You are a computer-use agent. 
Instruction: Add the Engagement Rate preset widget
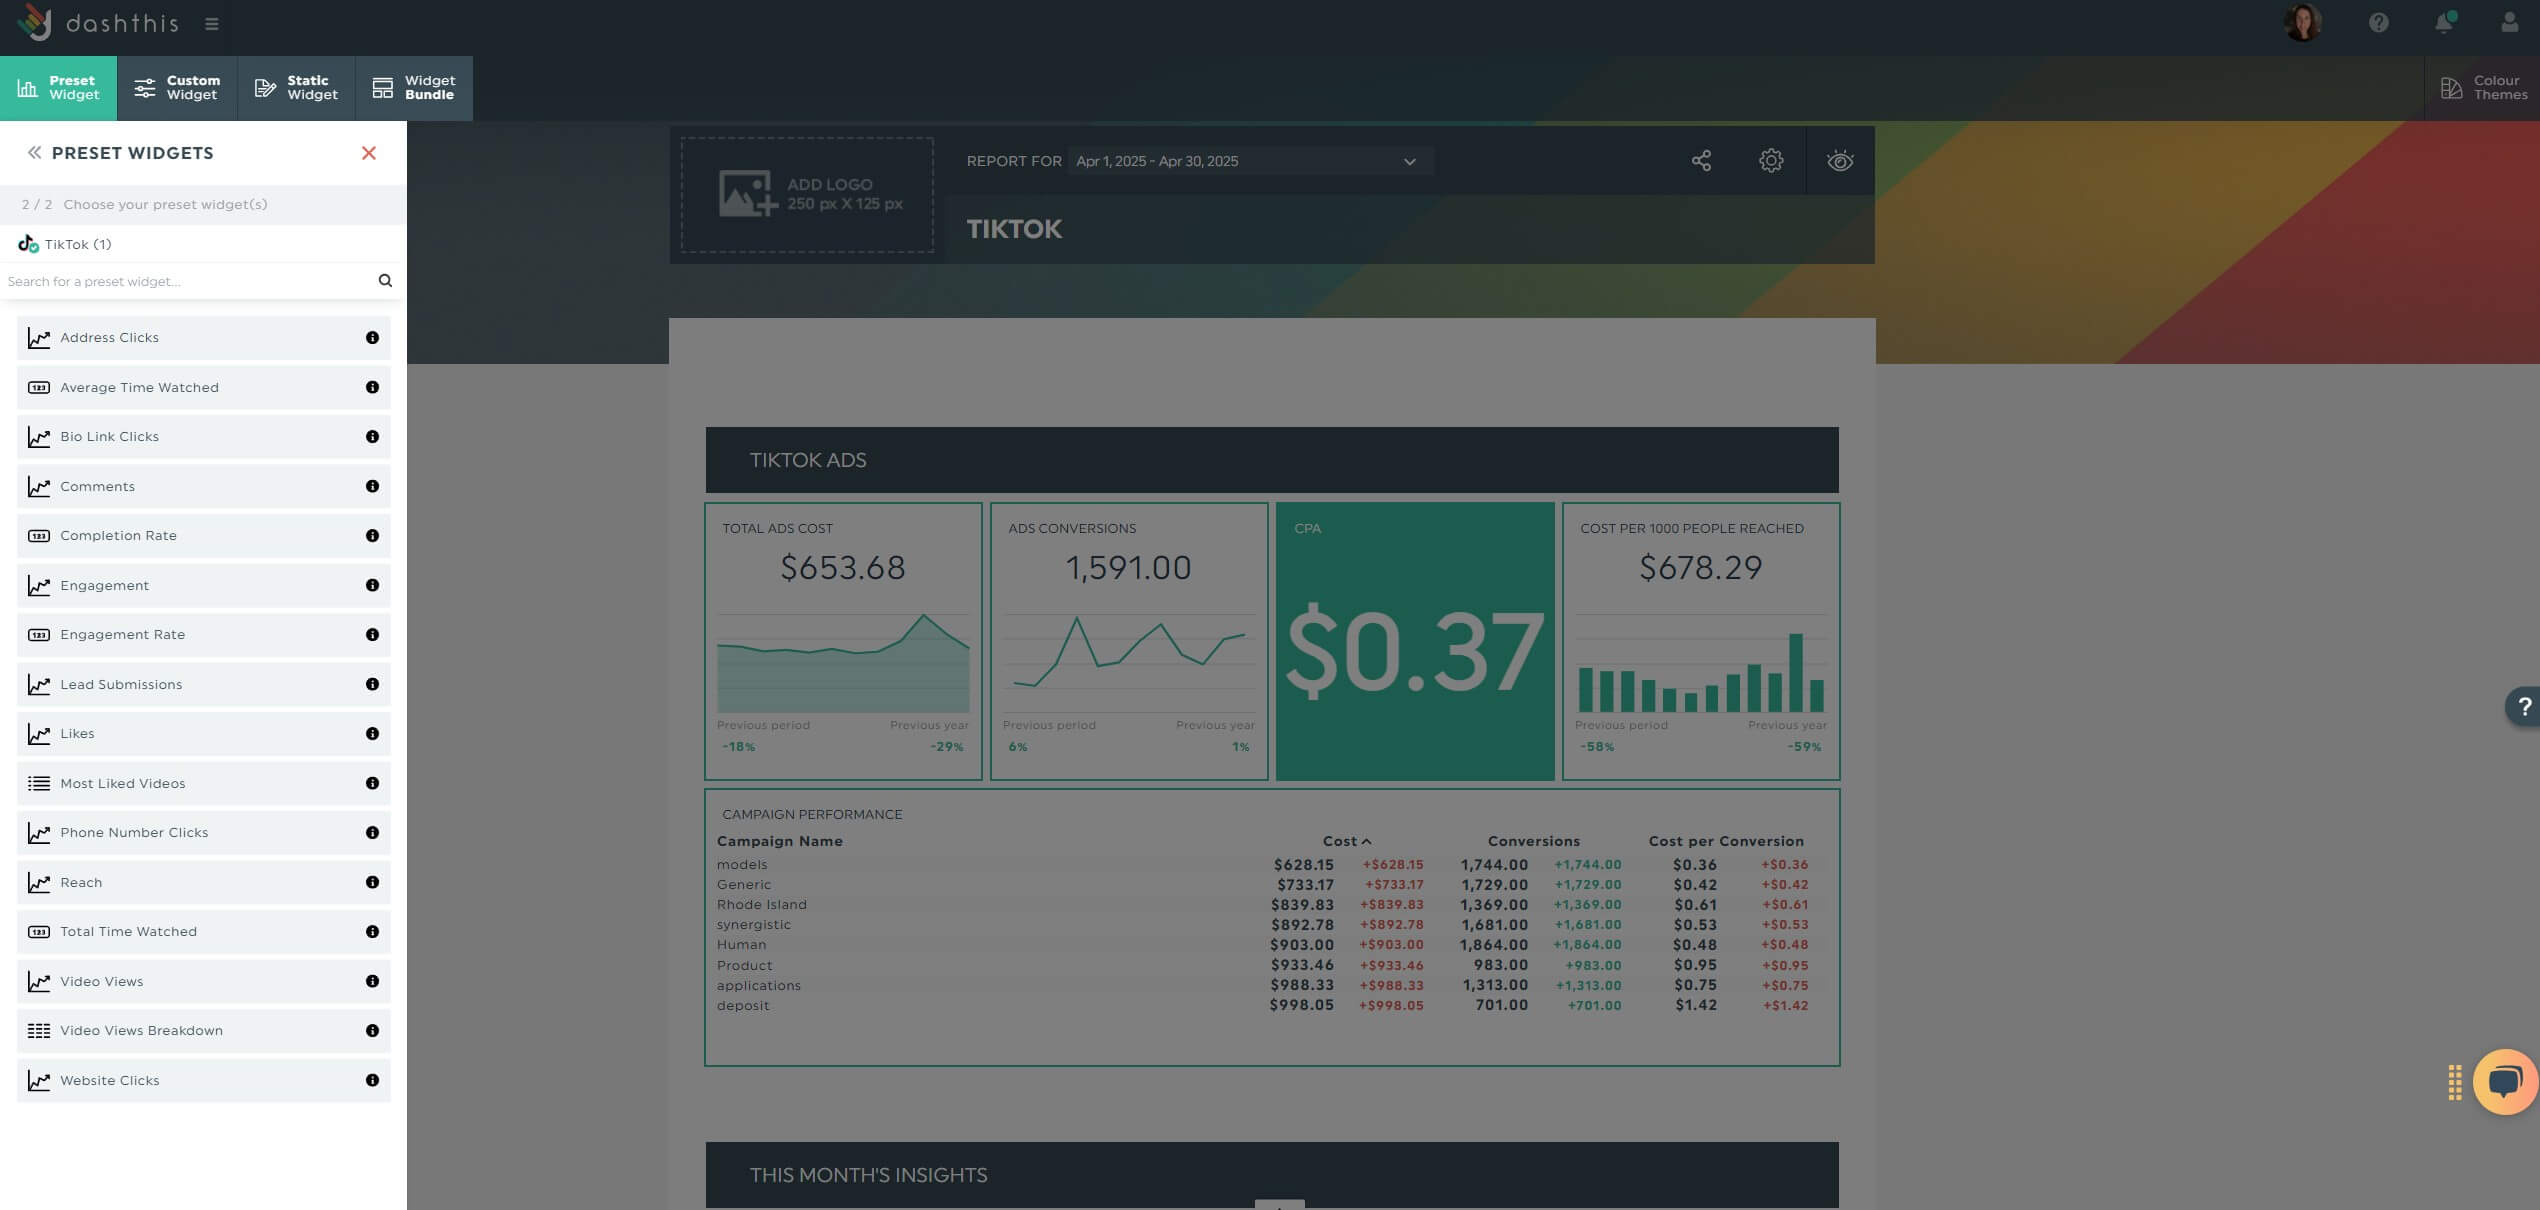tap(122, 635)
